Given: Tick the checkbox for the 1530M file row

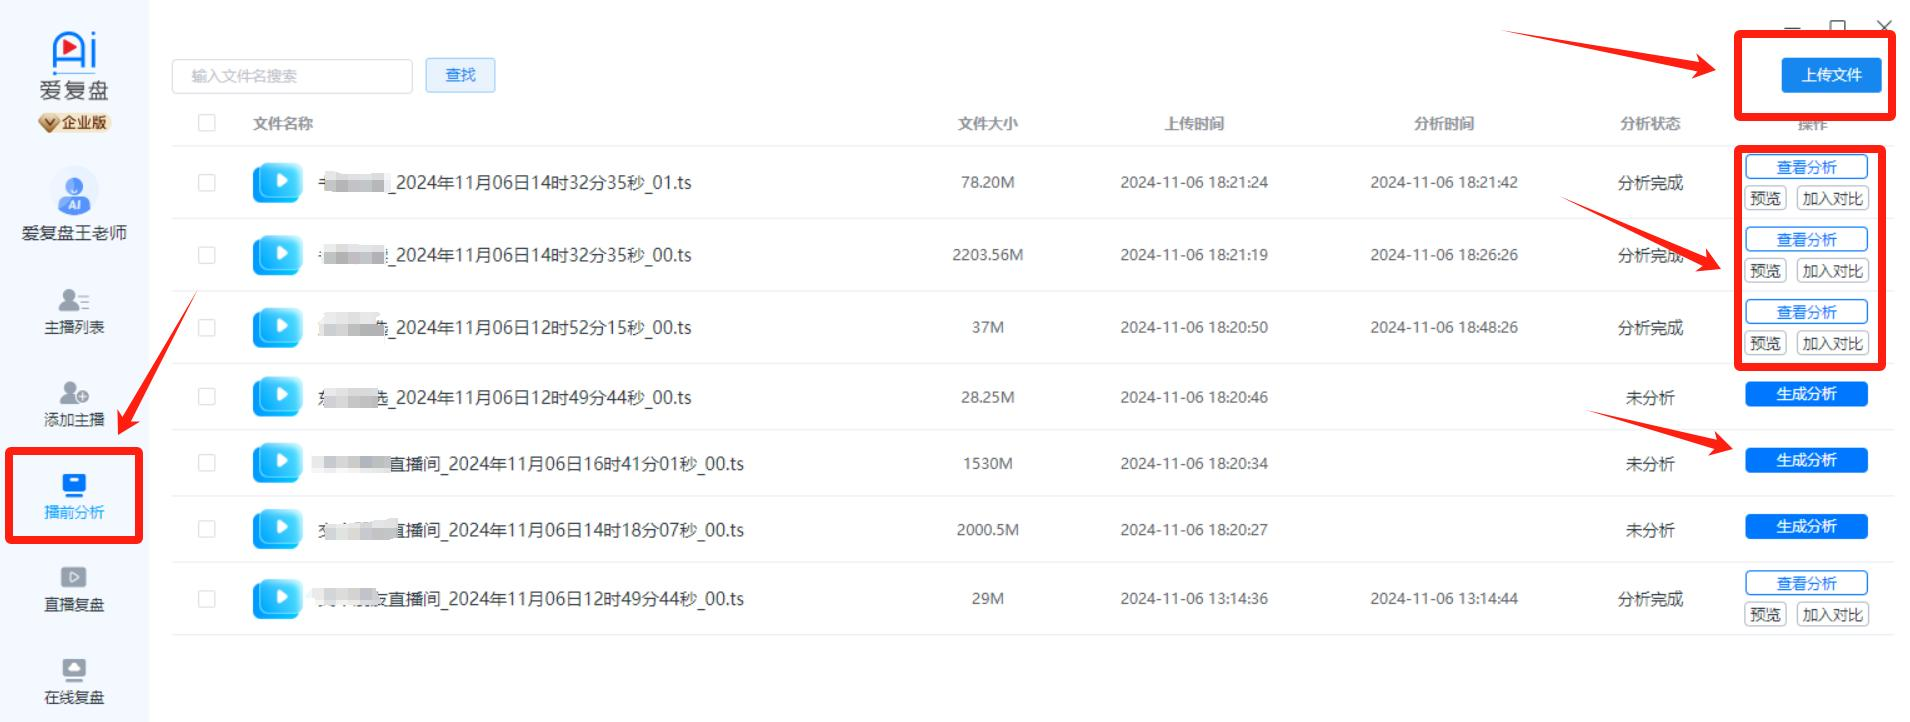Looking at the screenshot, I should (207, 463).
